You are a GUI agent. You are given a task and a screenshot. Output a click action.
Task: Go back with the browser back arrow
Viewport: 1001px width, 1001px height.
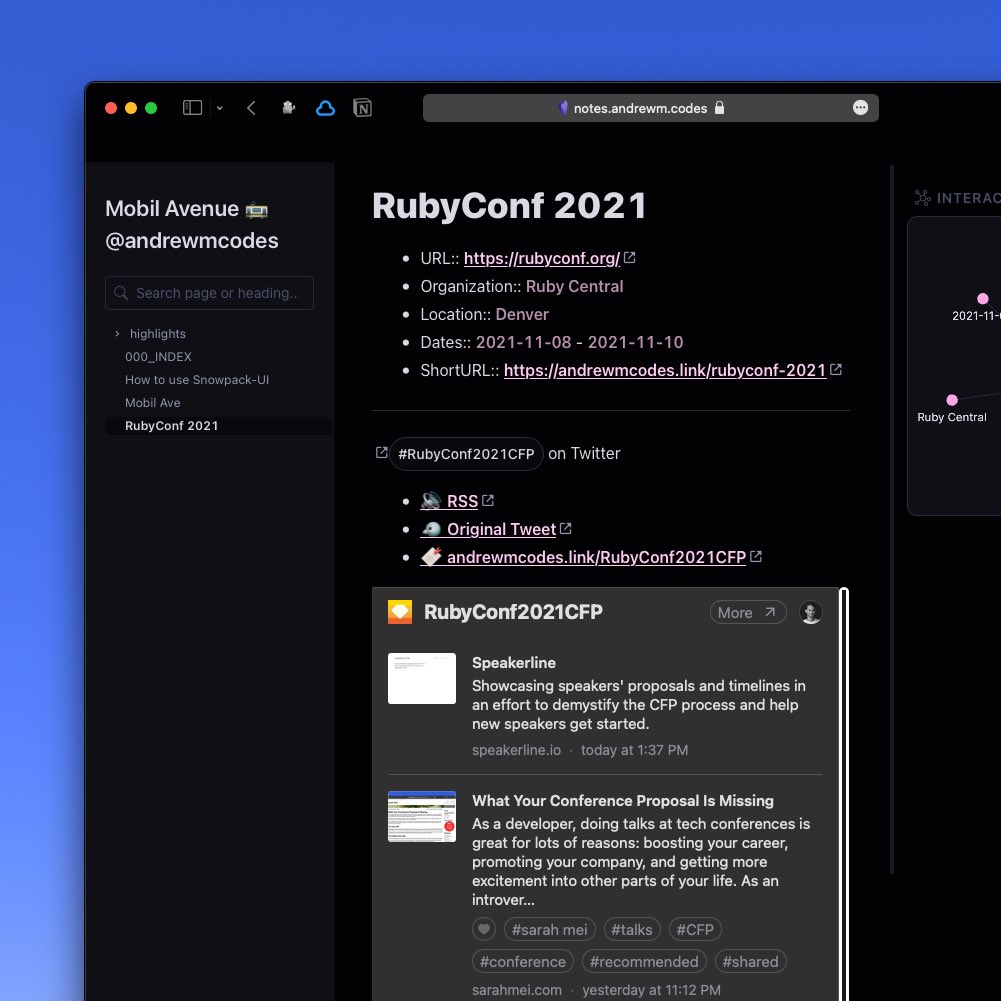pyautogui.click(x=252, y=108)
